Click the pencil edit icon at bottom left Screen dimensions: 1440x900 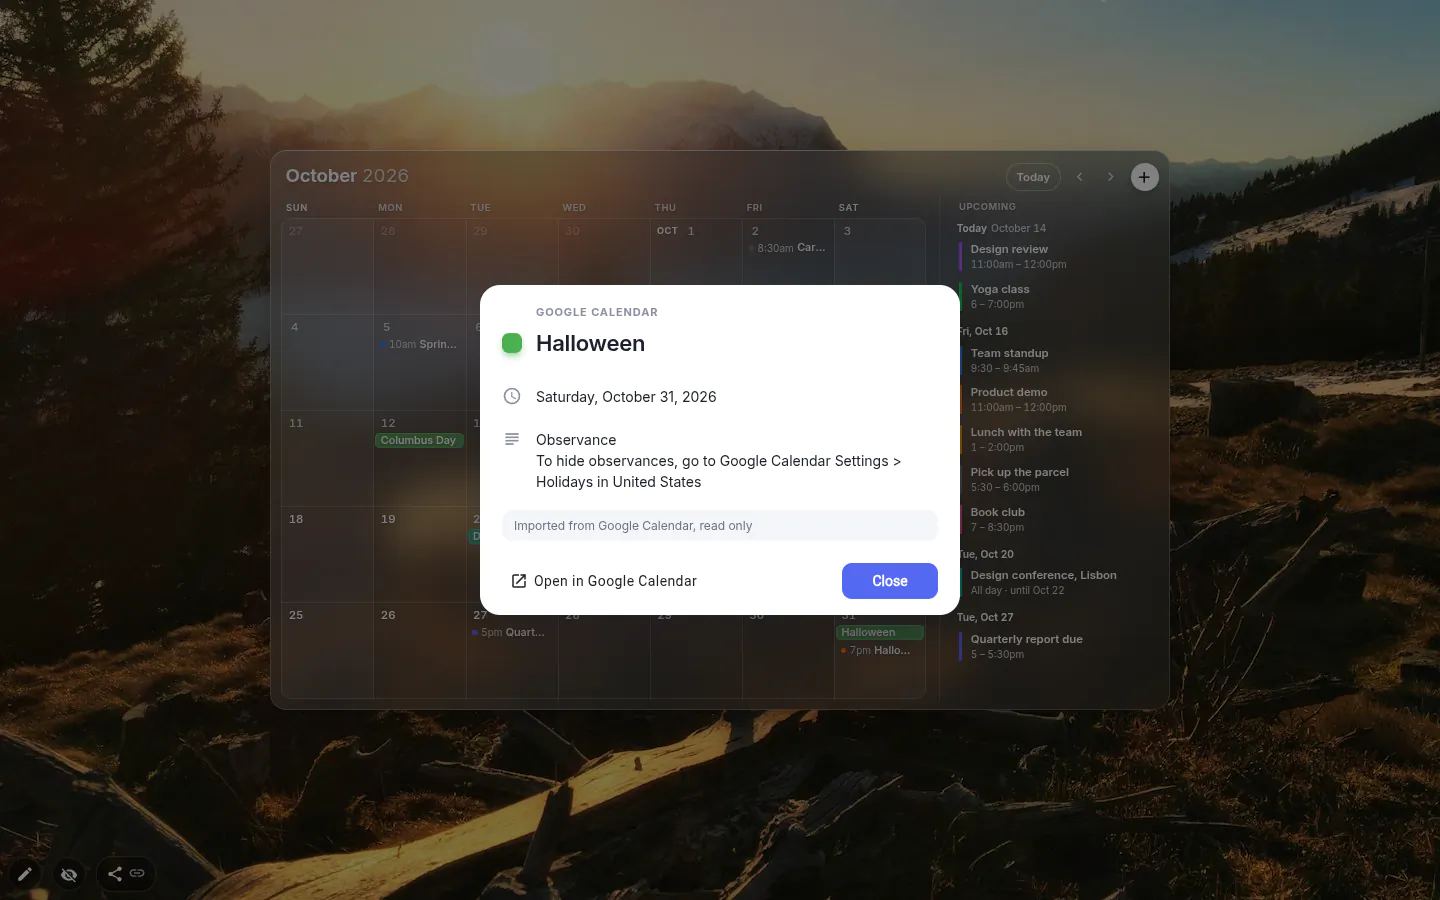pyautogui.click(x=25, y=874)
